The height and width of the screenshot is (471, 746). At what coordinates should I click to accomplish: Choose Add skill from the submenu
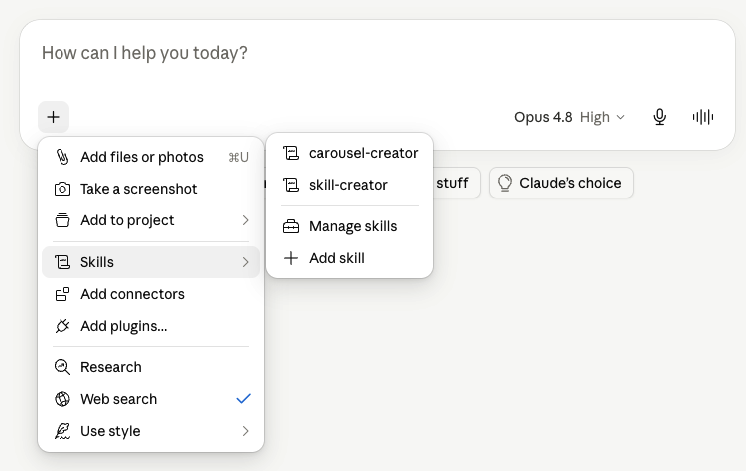click(350, 258)
